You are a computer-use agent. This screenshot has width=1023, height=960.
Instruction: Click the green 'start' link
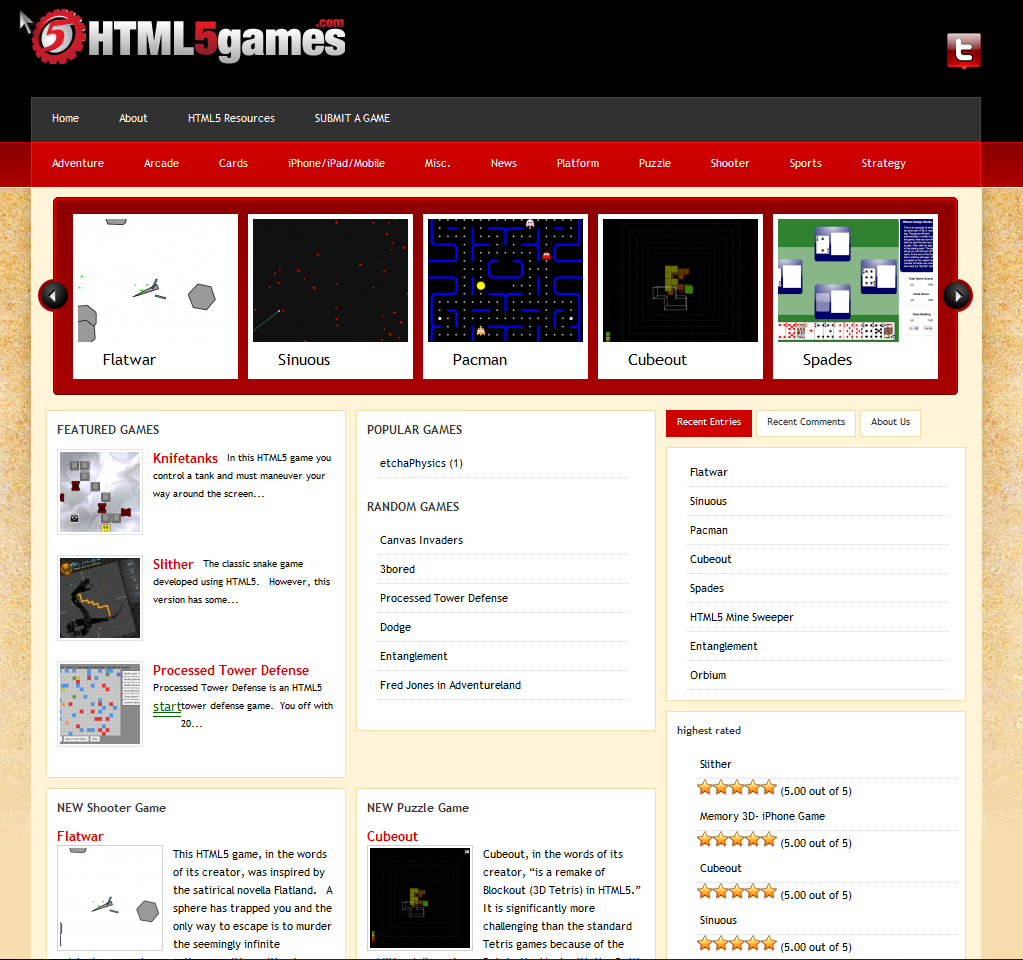[167, 707]
